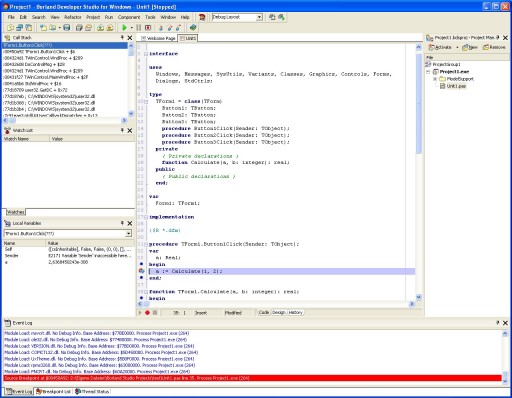Expand the ModelSupport folder node
The height and width of the screenshot is (398, 512).
435,79
